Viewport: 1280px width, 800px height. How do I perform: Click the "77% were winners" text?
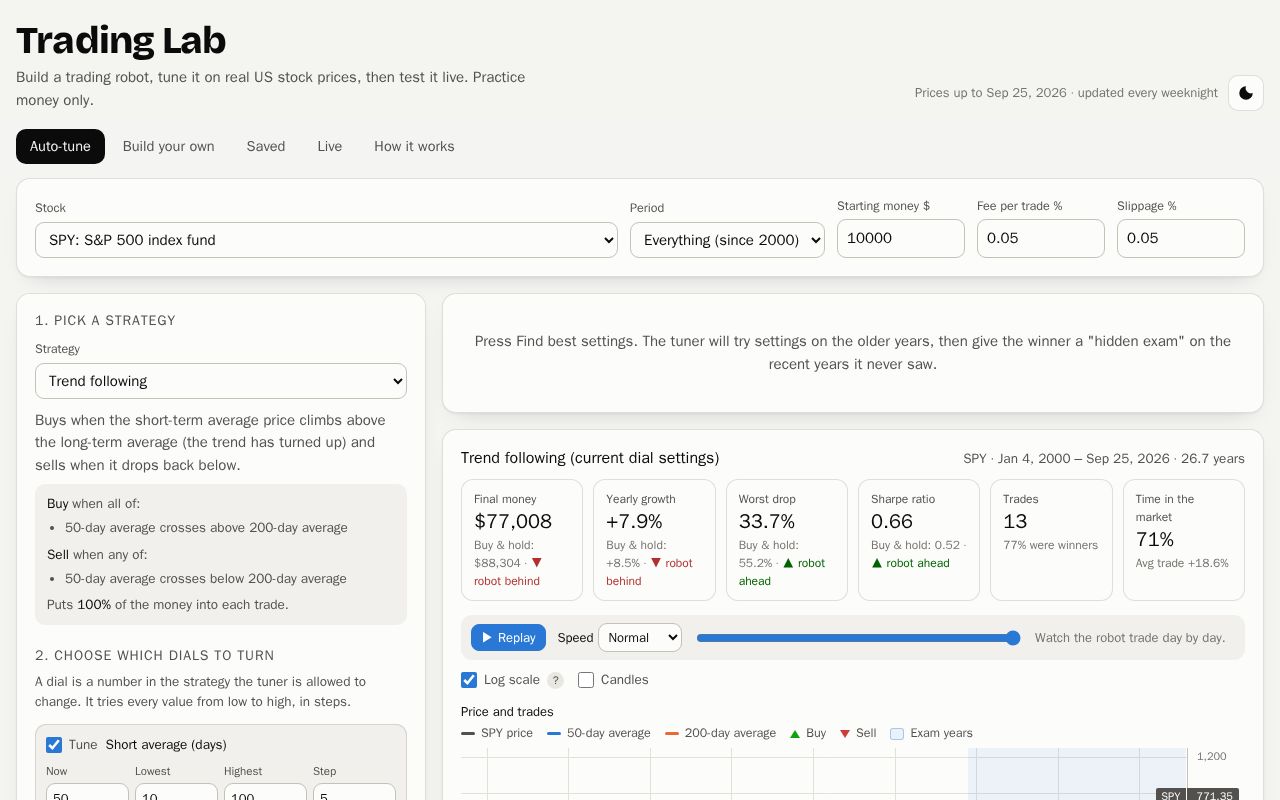coord(1051,545)
